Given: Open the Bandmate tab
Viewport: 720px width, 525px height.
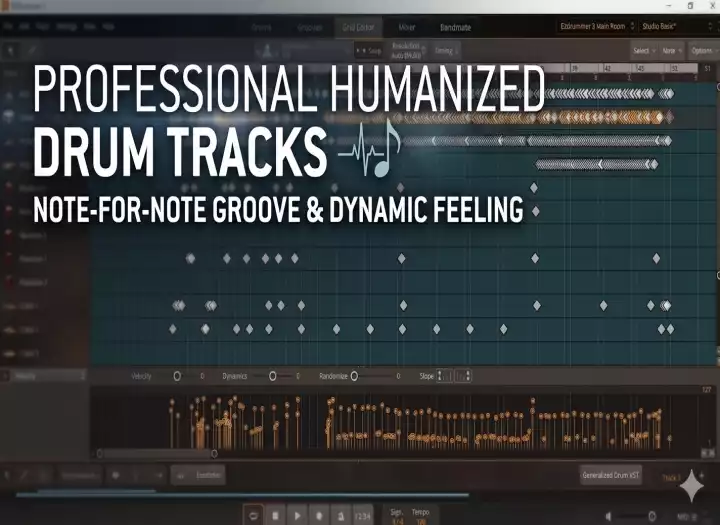Looking at the screenshot, I should pos(456,28).
